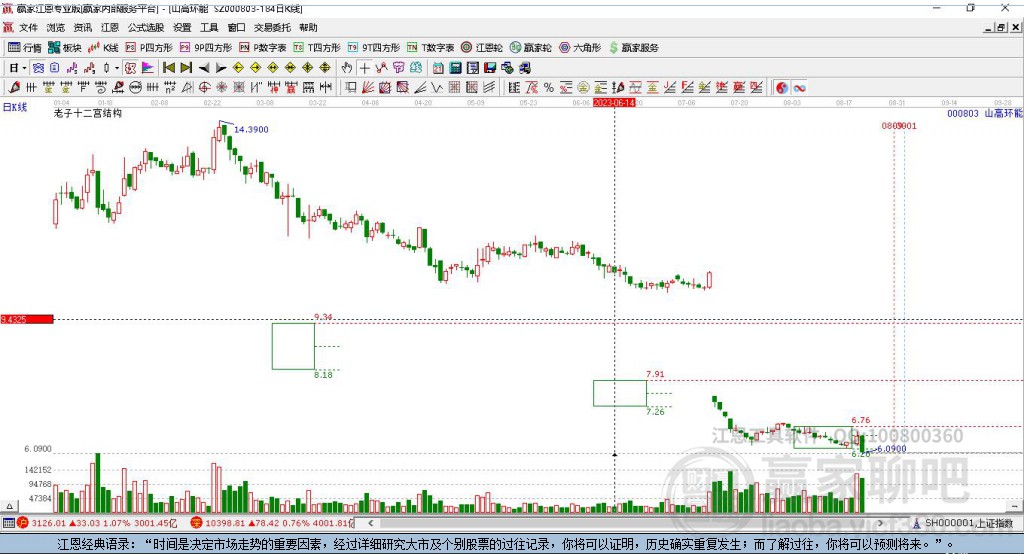
Task: Open the 板块 sector view
Action: point(64,48)
